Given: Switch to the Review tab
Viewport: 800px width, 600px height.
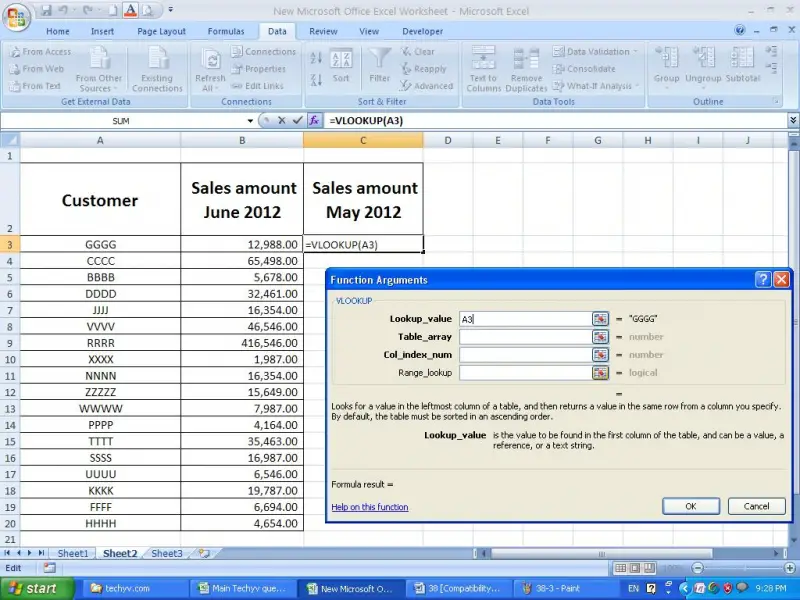Looking at the screenshot, I should click(x=323, y=31).
